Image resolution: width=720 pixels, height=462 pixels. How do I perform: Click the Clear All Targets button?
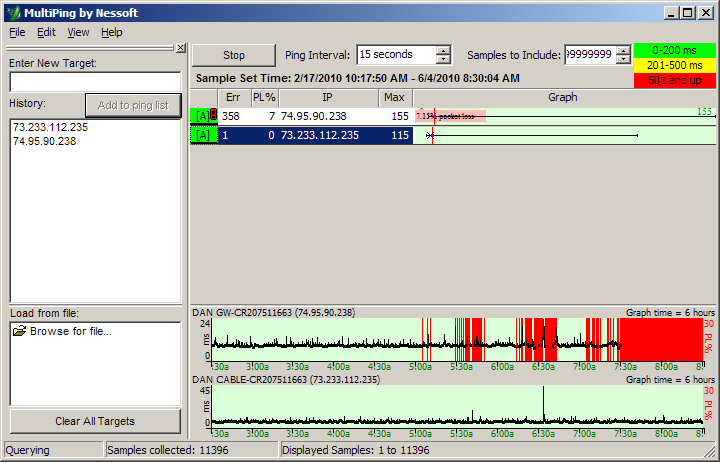95,421
